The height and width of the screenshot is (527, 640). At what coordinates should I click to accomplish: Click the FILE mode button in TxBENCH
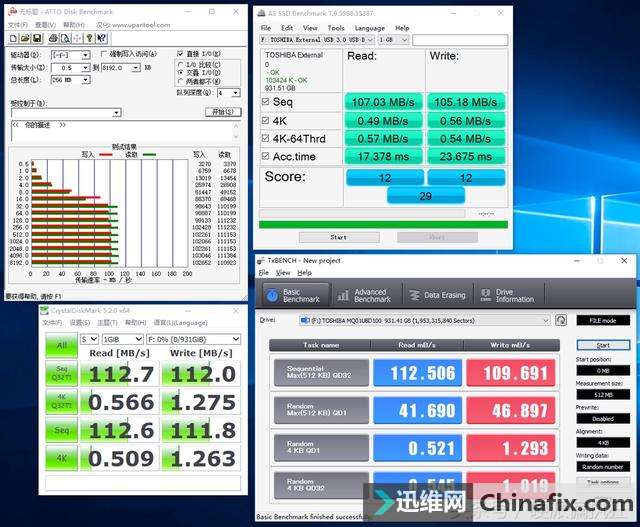point(603,320)
